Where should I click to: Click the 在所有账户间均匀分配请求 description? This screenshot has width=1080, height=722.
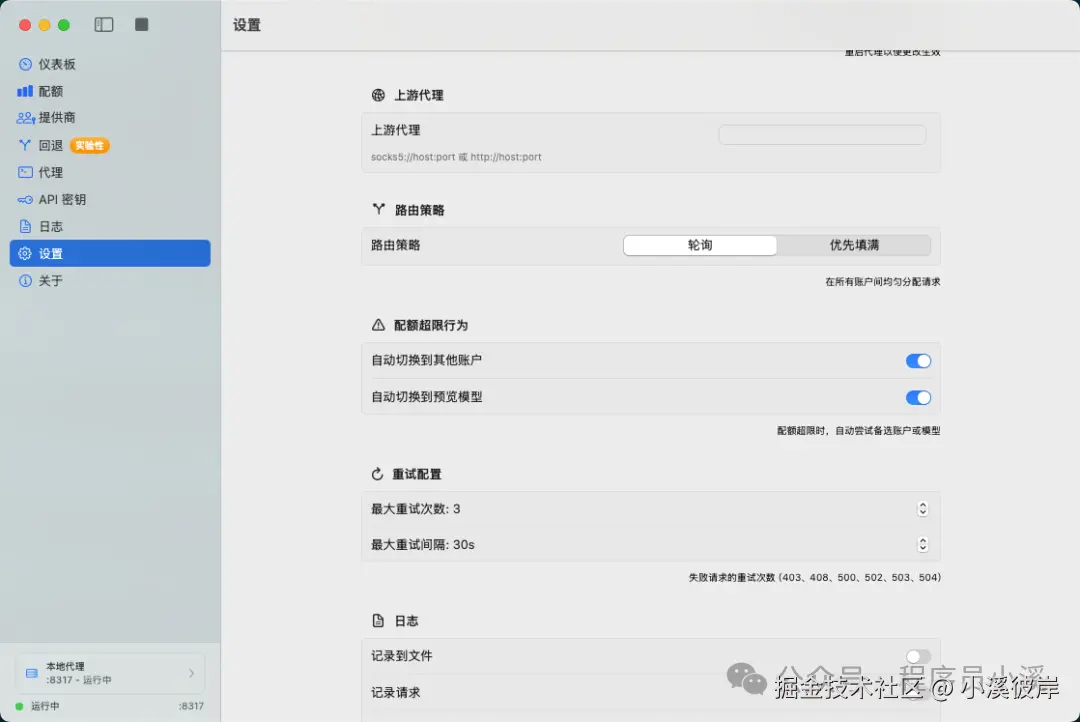click(883, 282)
